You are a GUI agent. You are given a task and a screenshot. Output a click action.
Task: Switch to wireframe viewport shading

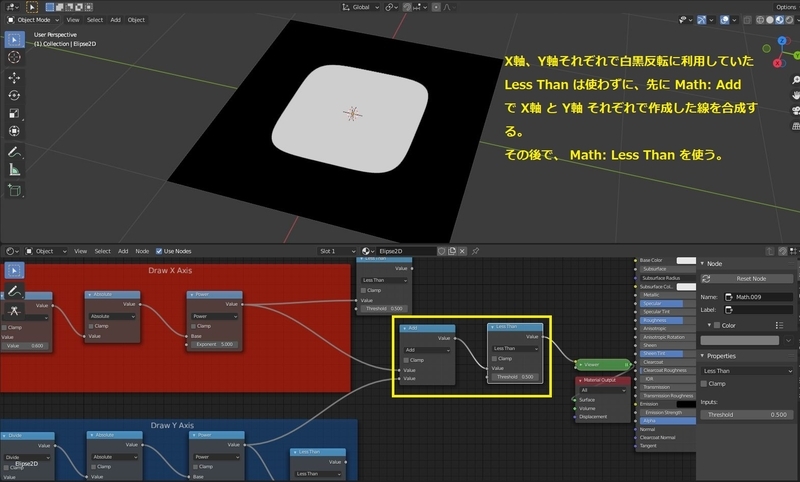(760, 20)
